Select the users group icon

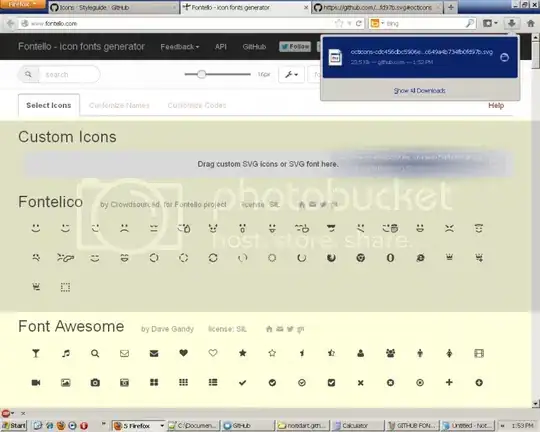click(390, 353)
